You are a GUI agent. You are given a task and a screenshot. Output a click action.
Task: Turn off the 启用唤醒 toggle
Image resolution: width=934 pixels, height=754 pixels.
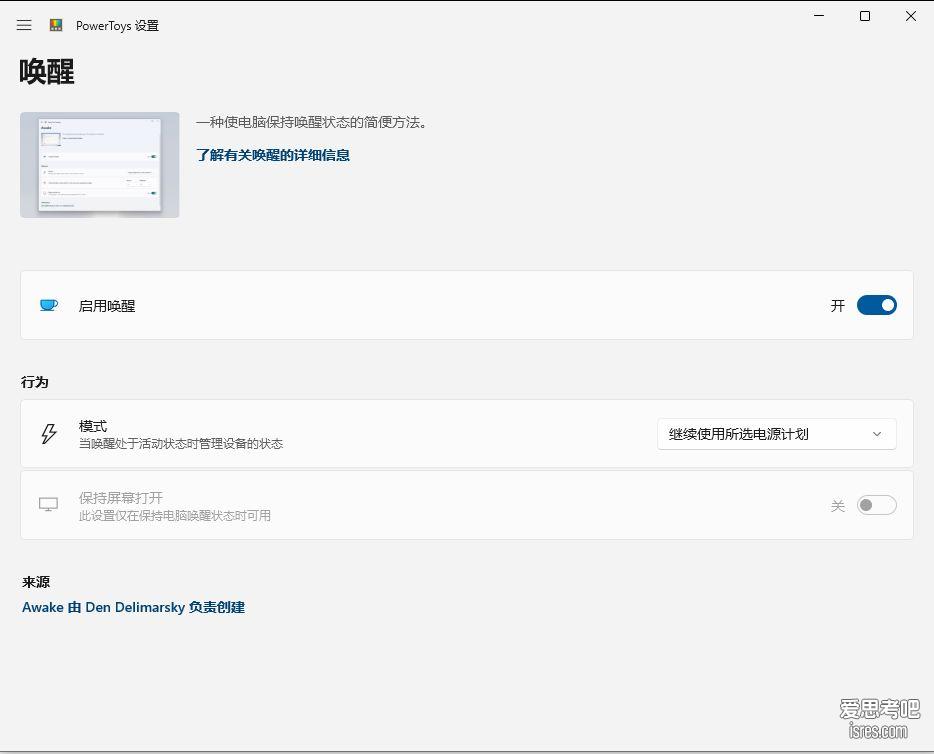(x=876, y=305)
